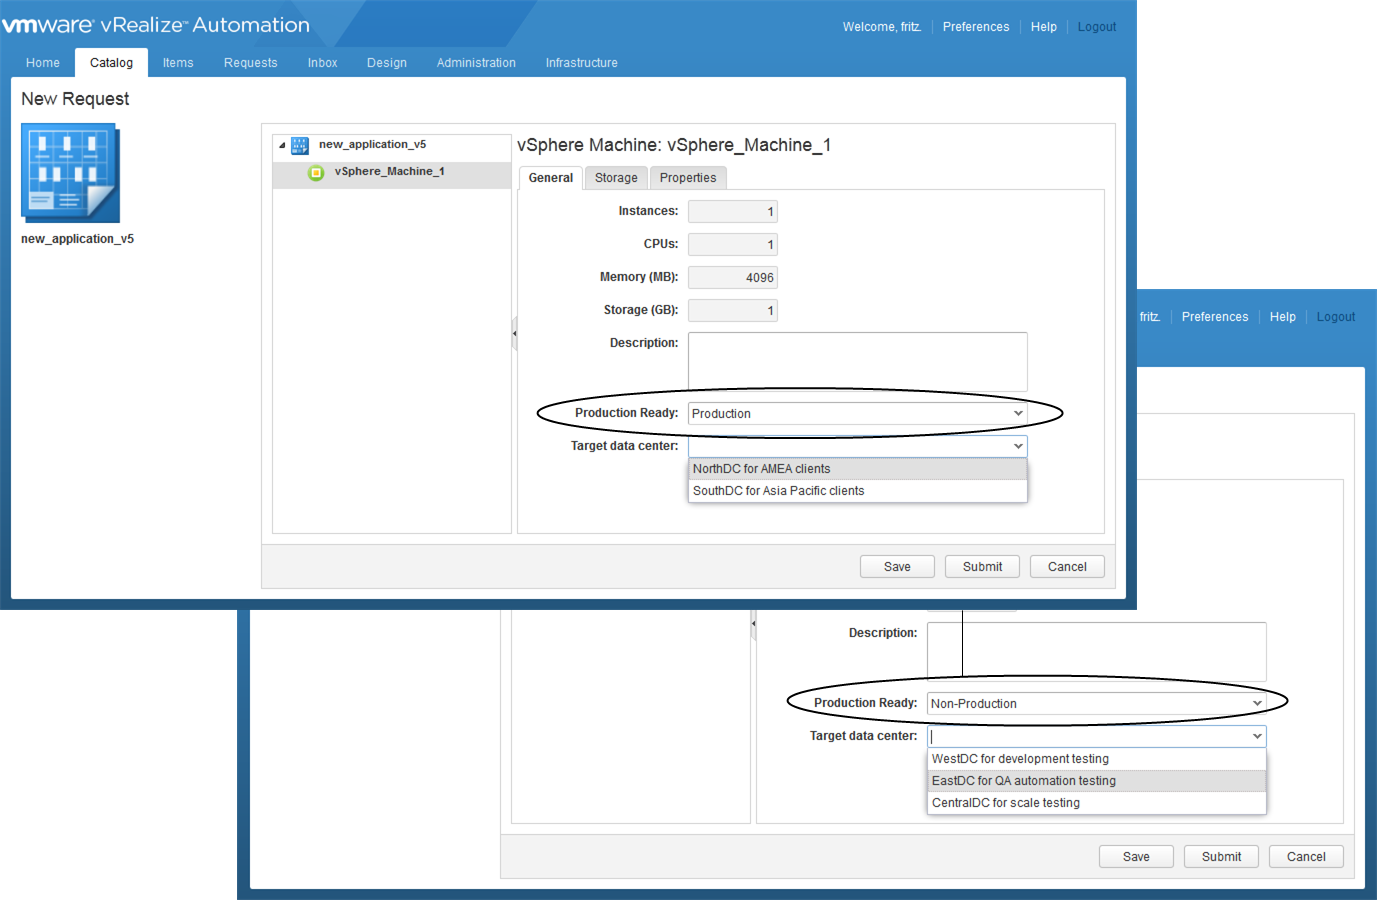
Task: Click Cancel in the back window
Action: click(x=1306, y=857)
